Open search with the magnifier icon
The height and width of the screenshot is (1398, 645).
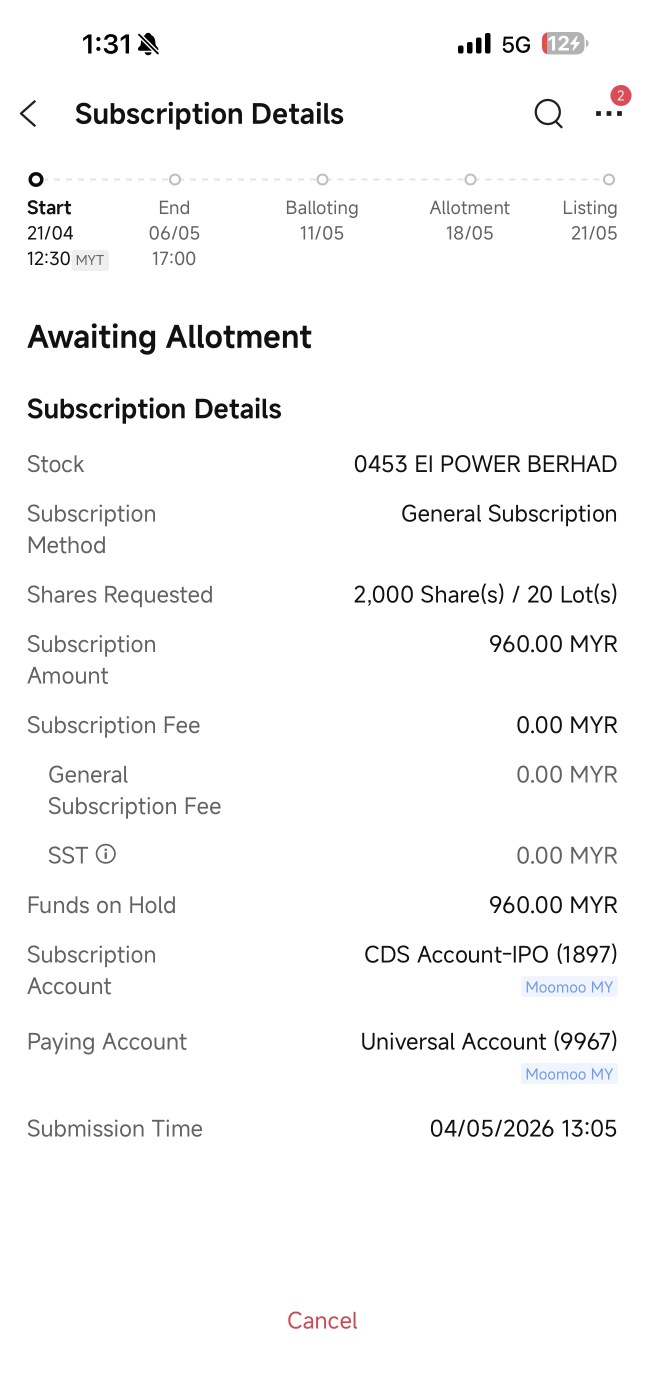548,114
